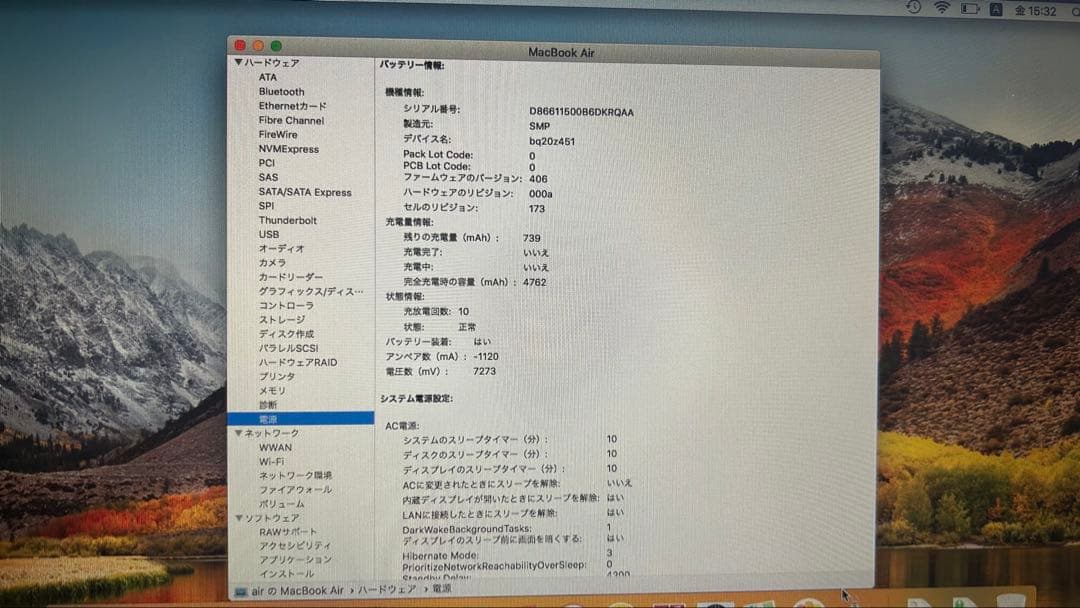Click the serial number D86611500B6DKRQAA

581,112
